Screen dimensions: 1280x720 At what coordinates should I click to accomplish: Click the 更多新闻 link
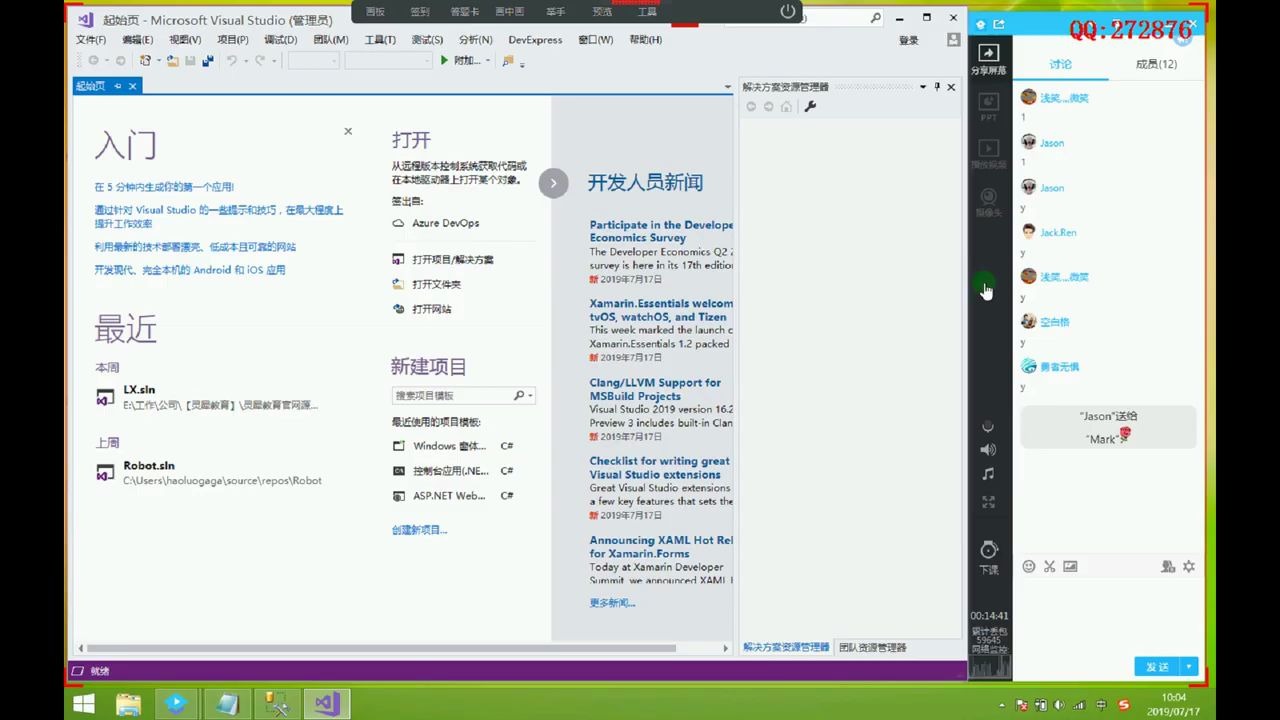(612, 603)
